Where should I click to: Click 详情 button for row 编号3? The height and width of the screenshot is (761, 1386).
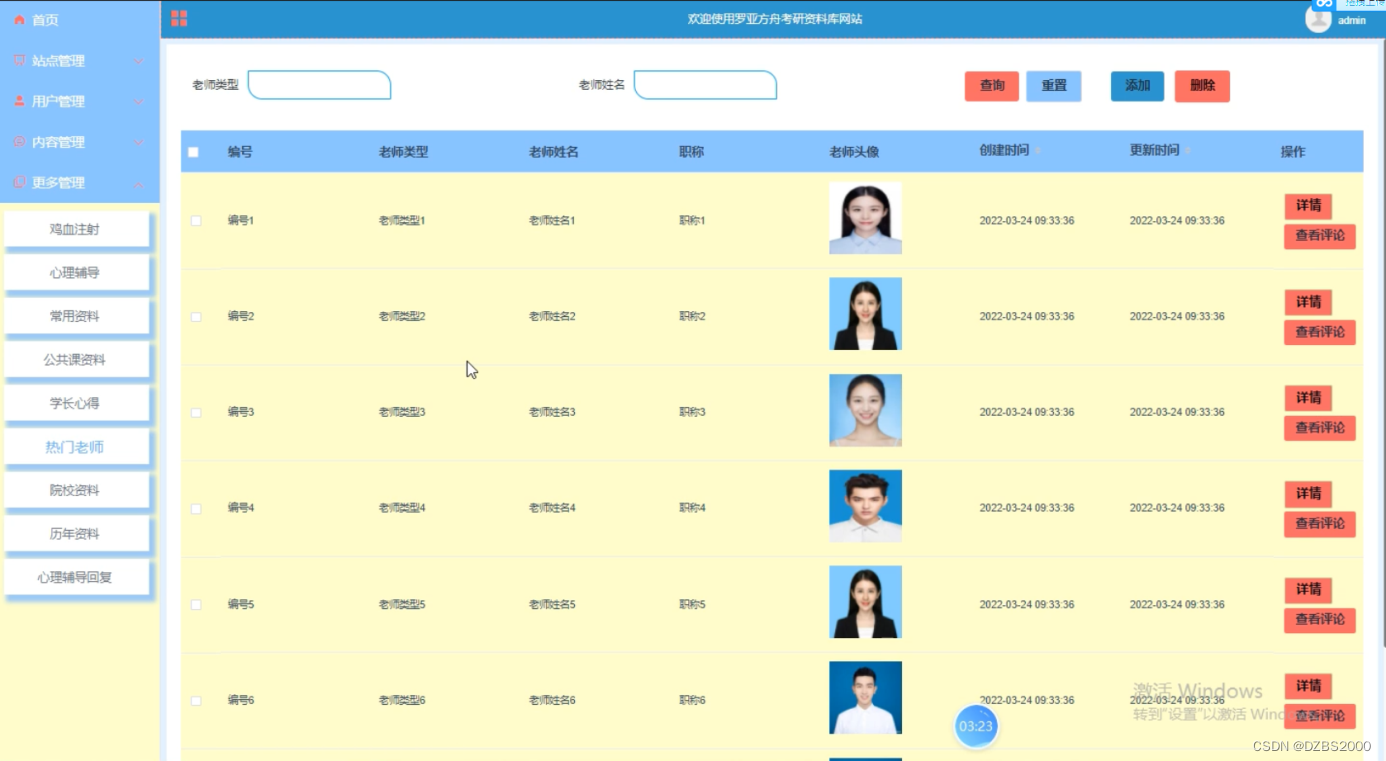(x=1308, y=398)
